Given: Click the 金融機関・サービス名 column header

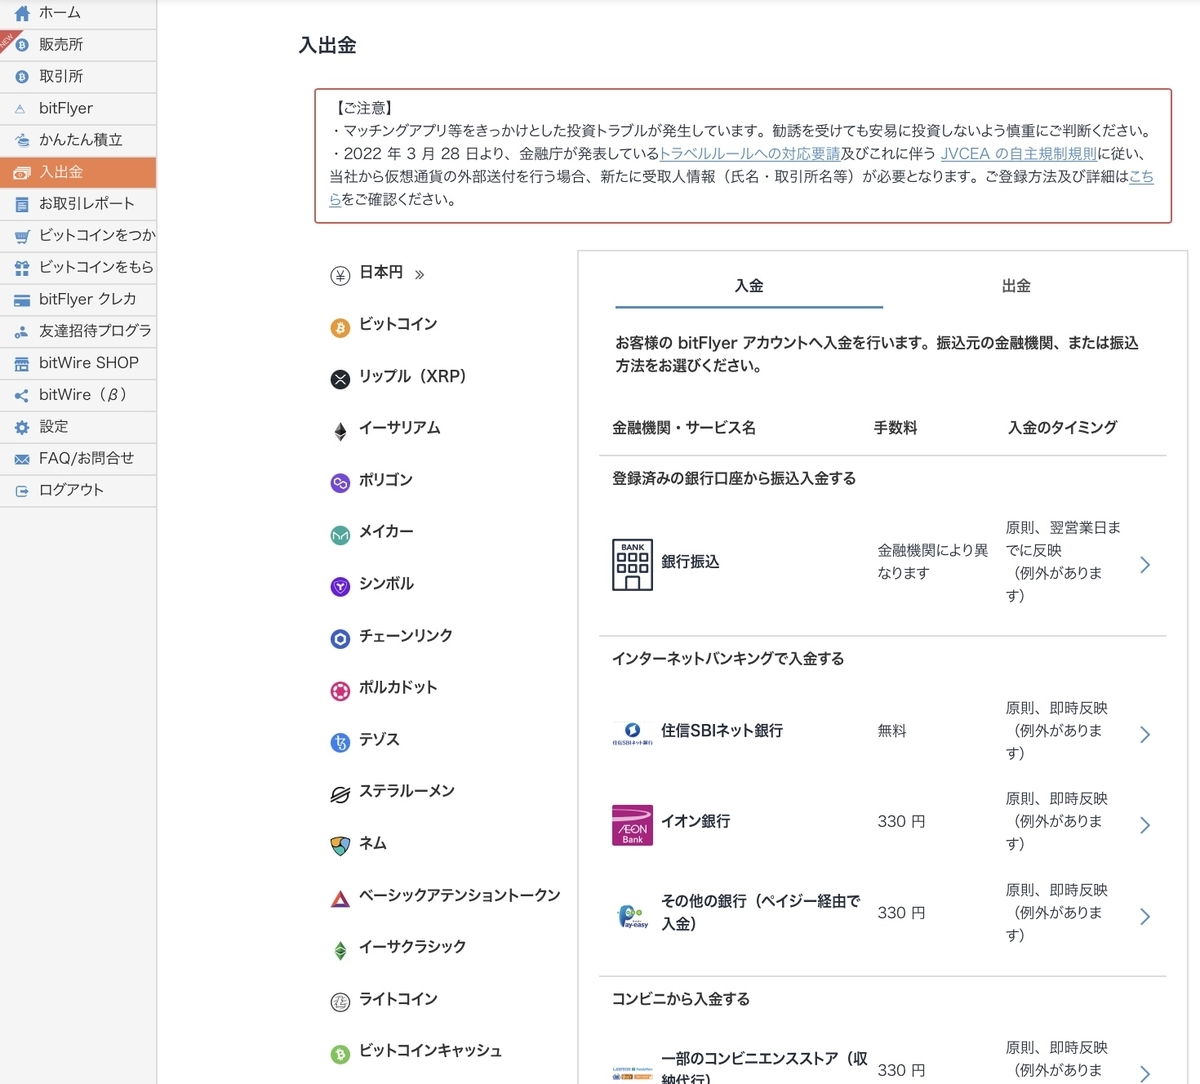Looking at the screenshot, I should [684, 427].
